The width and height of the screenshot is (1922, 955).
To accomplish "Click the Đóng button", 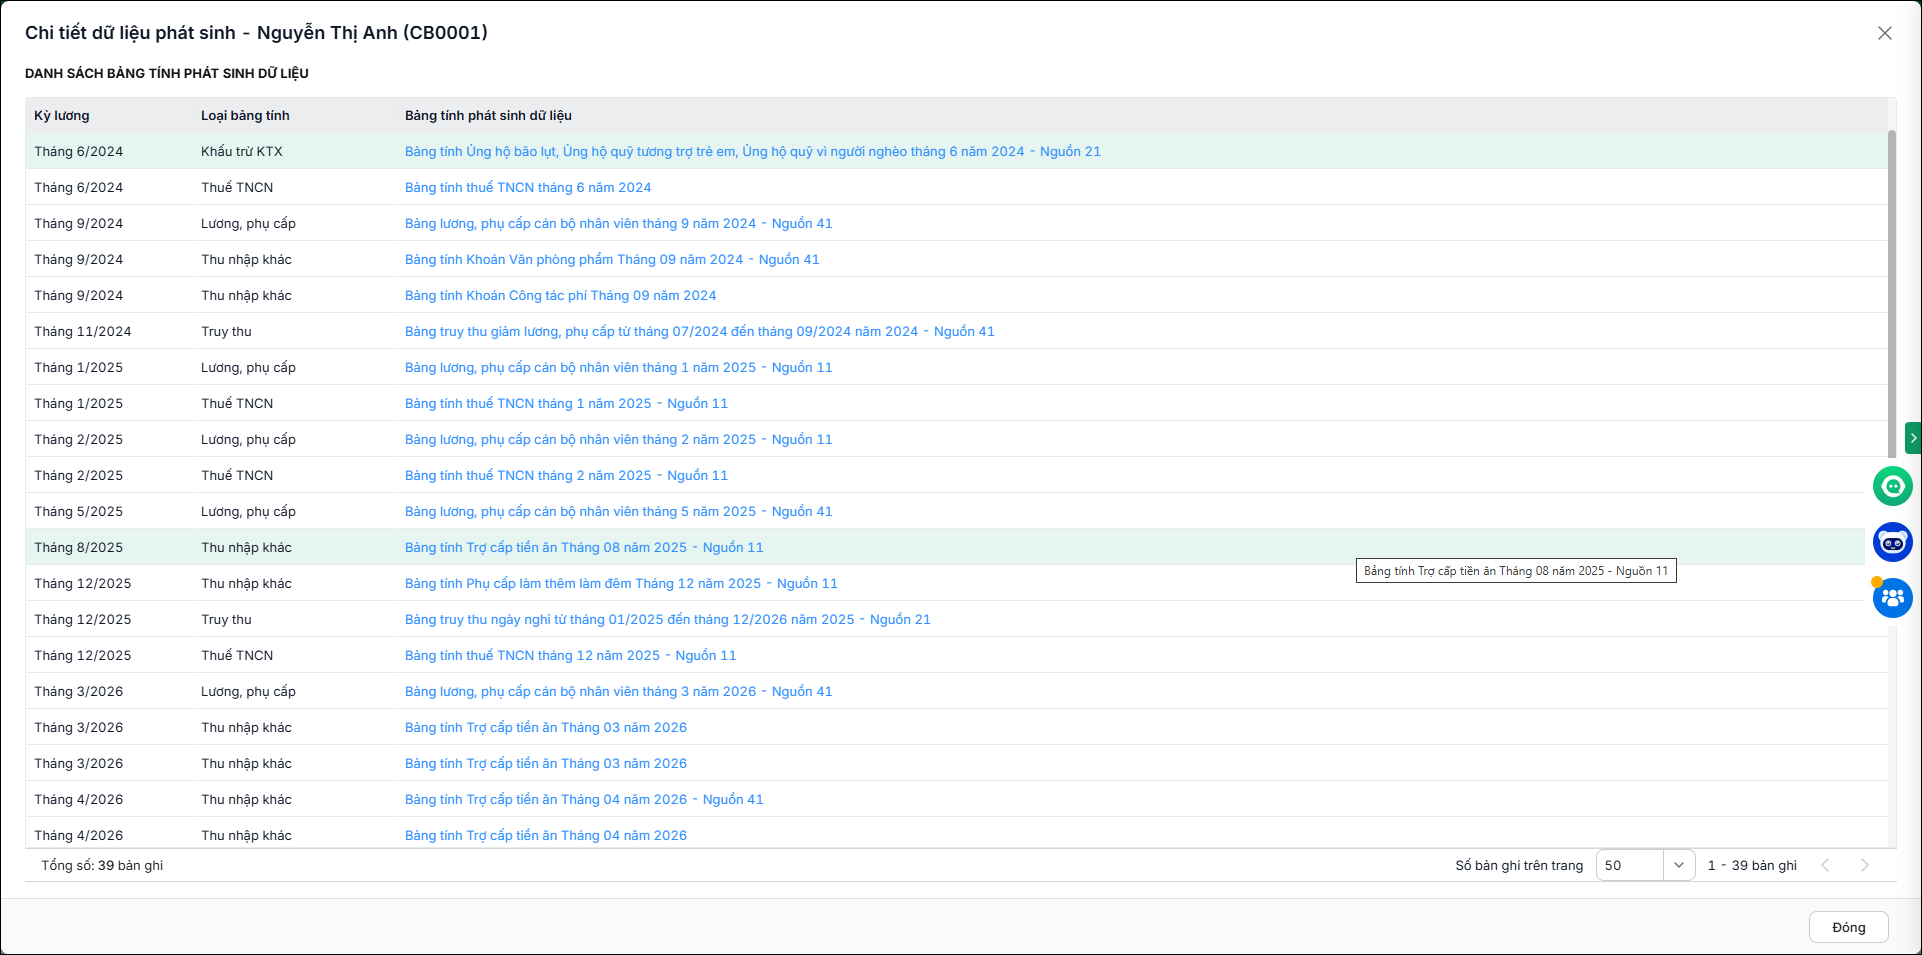I will [1848, 927].
